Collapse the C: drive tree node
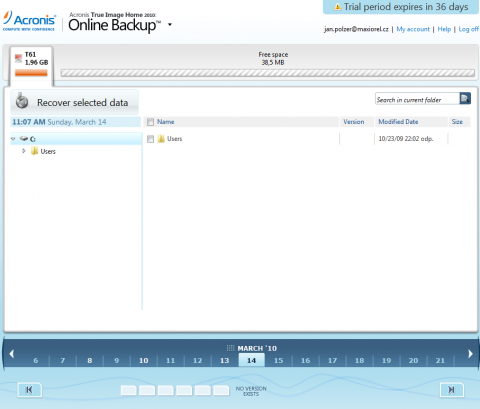 pyautogui.click(x=13, y=139)
